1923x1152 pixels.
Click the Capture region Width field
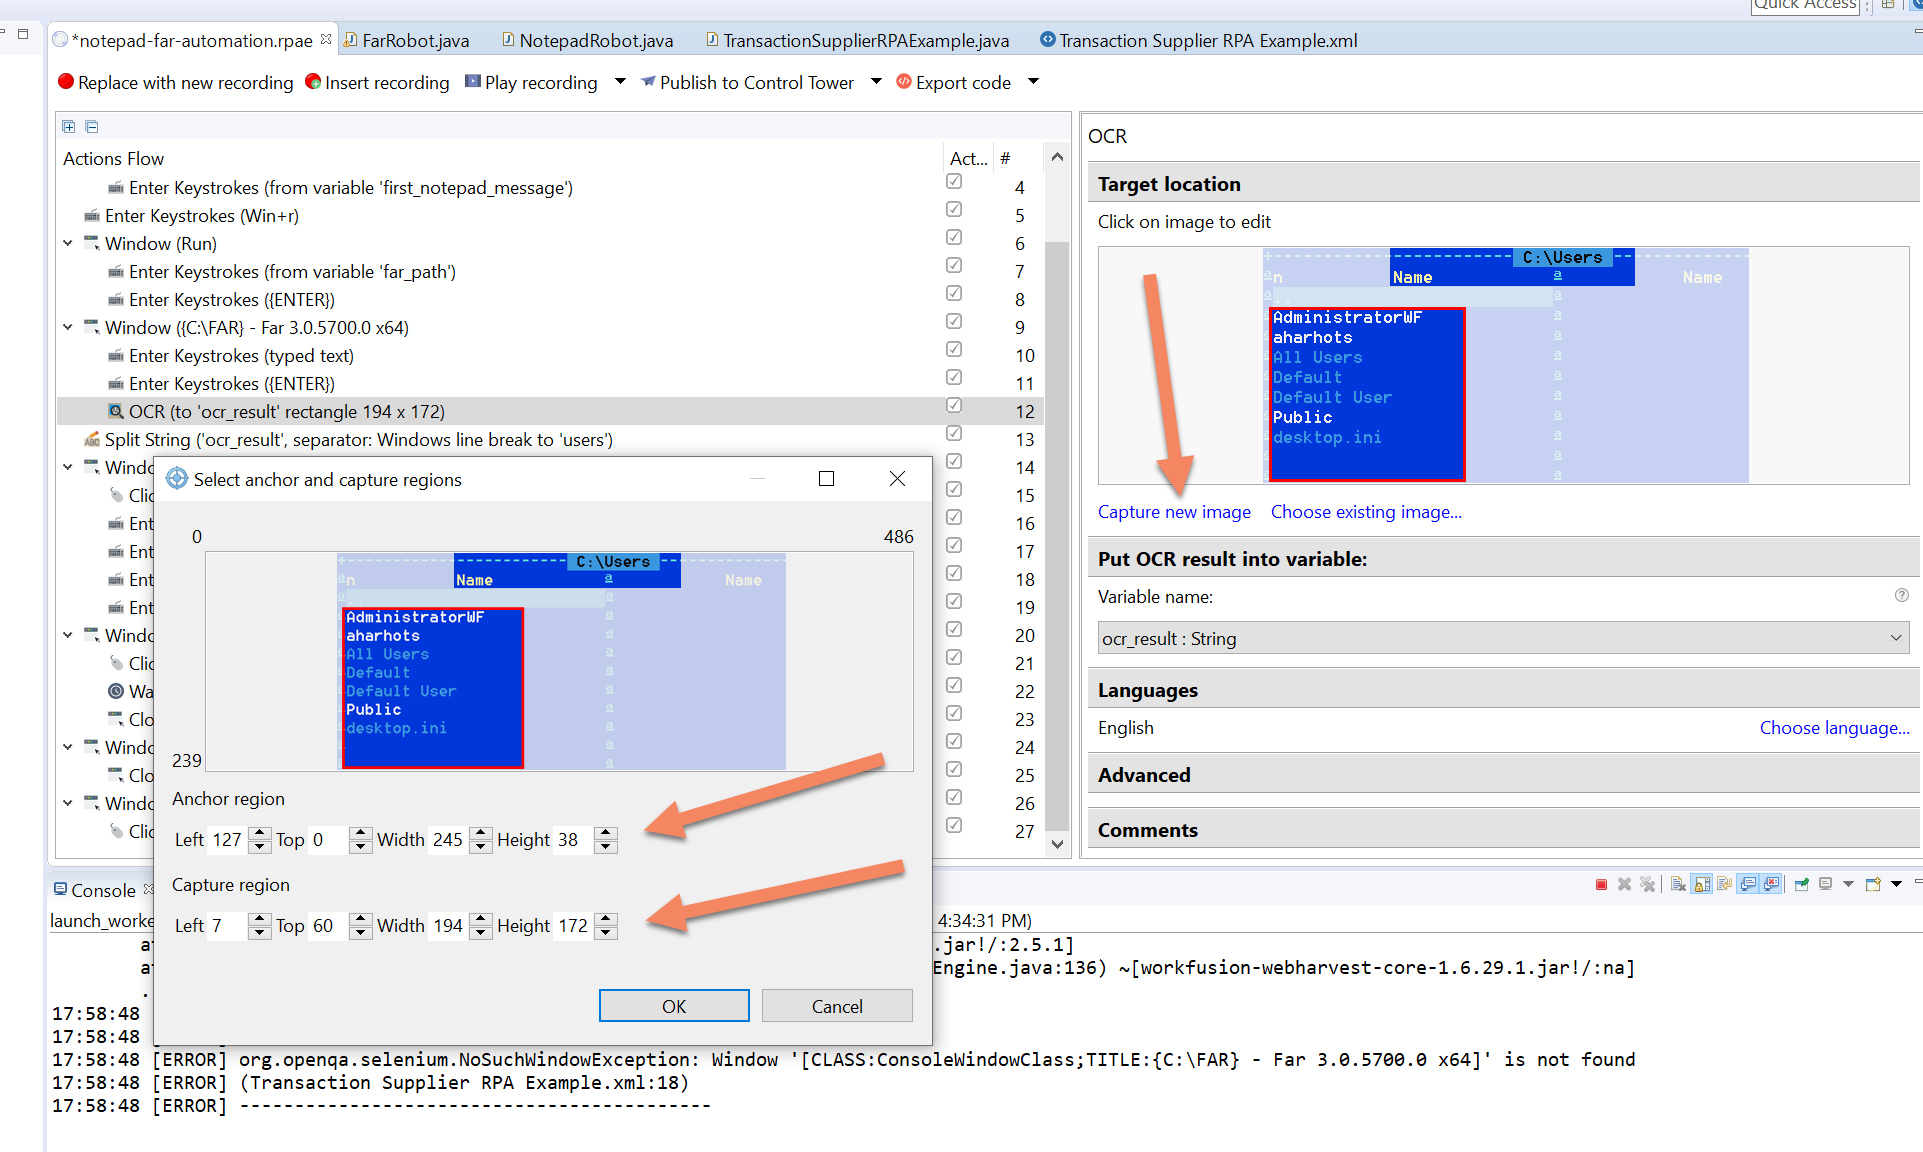[x=449, y=926]
